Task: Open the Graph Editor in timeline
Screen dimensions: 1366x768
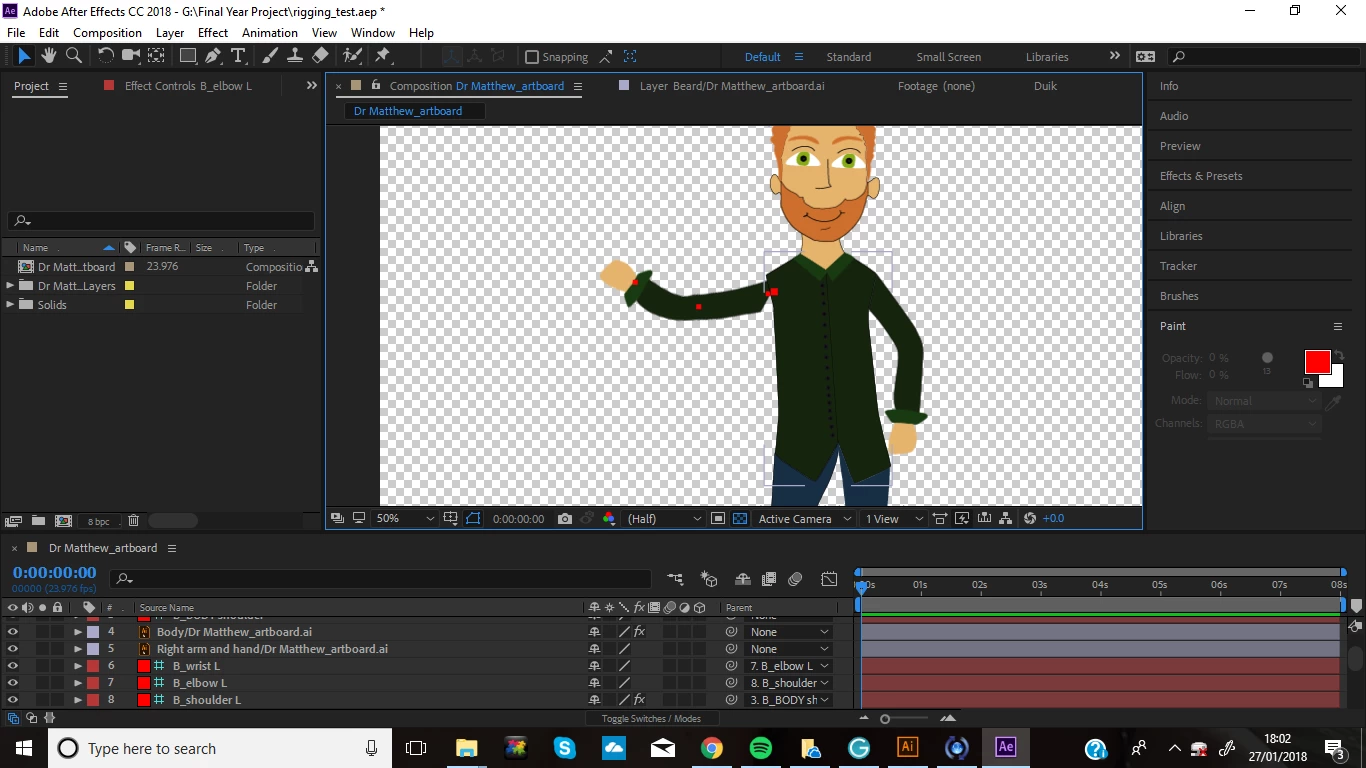Action: (829, 579)
